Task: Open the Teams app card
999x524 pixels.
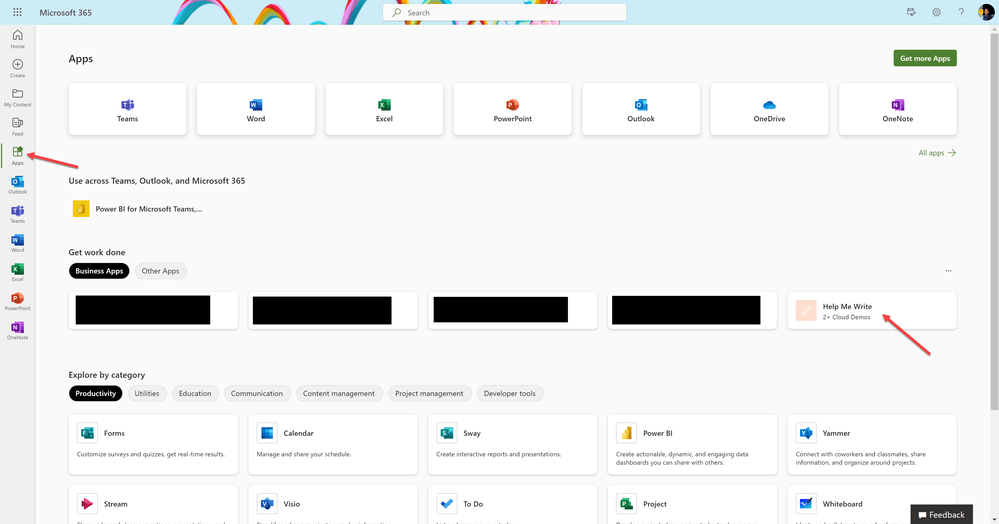Action: tap(127, 109)
